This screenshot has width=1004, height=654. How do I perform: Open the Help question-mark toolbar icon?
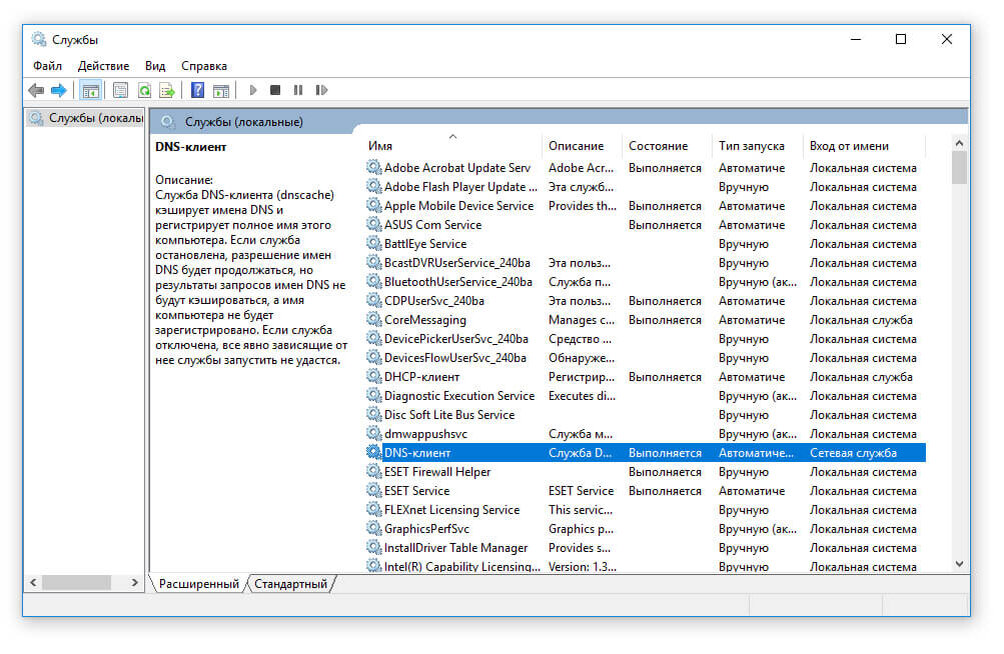coord(198,90)
